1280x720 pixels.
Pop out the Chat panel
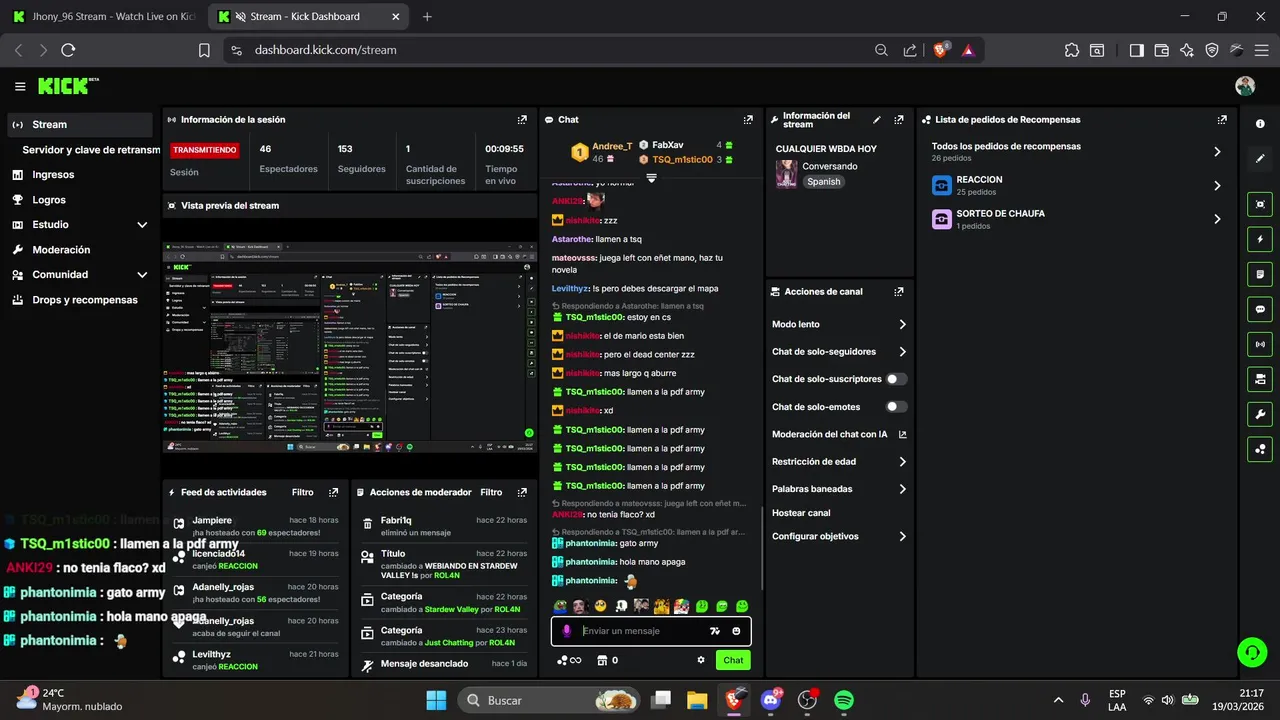748,119
